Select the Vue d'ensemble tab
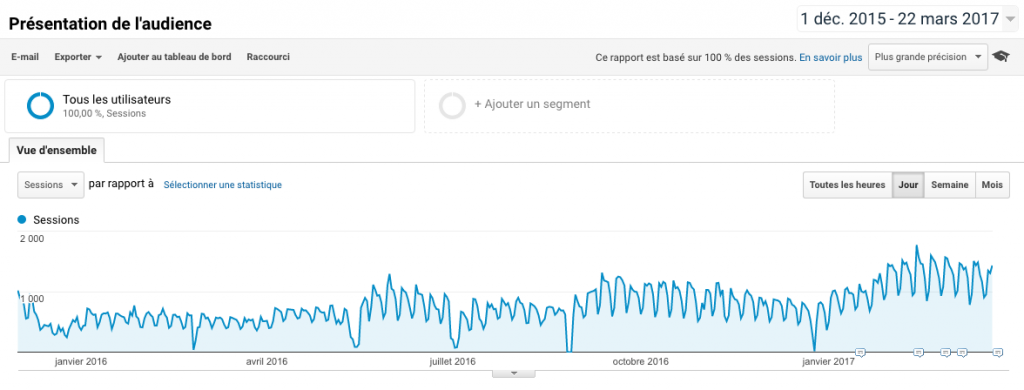Viewport: 1024px width, 390px height. coord(56,150)
